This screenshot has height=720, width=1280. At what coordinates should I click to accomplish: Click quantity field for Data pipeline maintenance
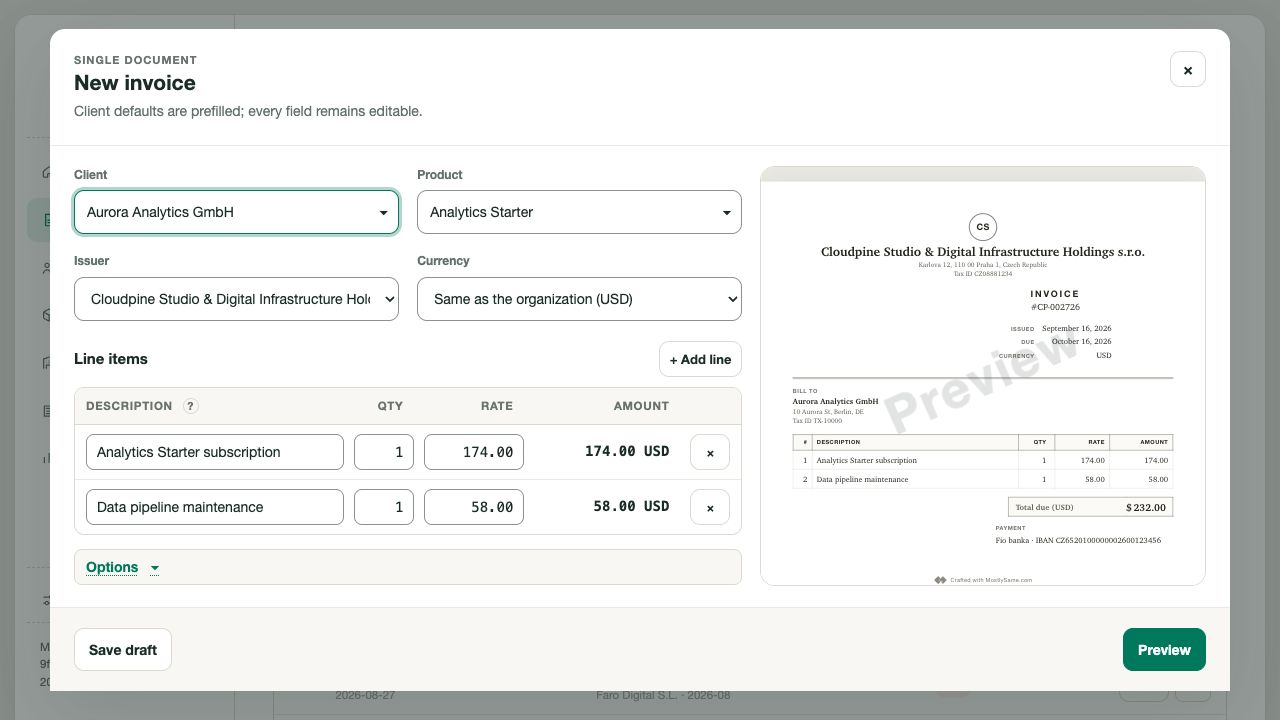(384, 507)
